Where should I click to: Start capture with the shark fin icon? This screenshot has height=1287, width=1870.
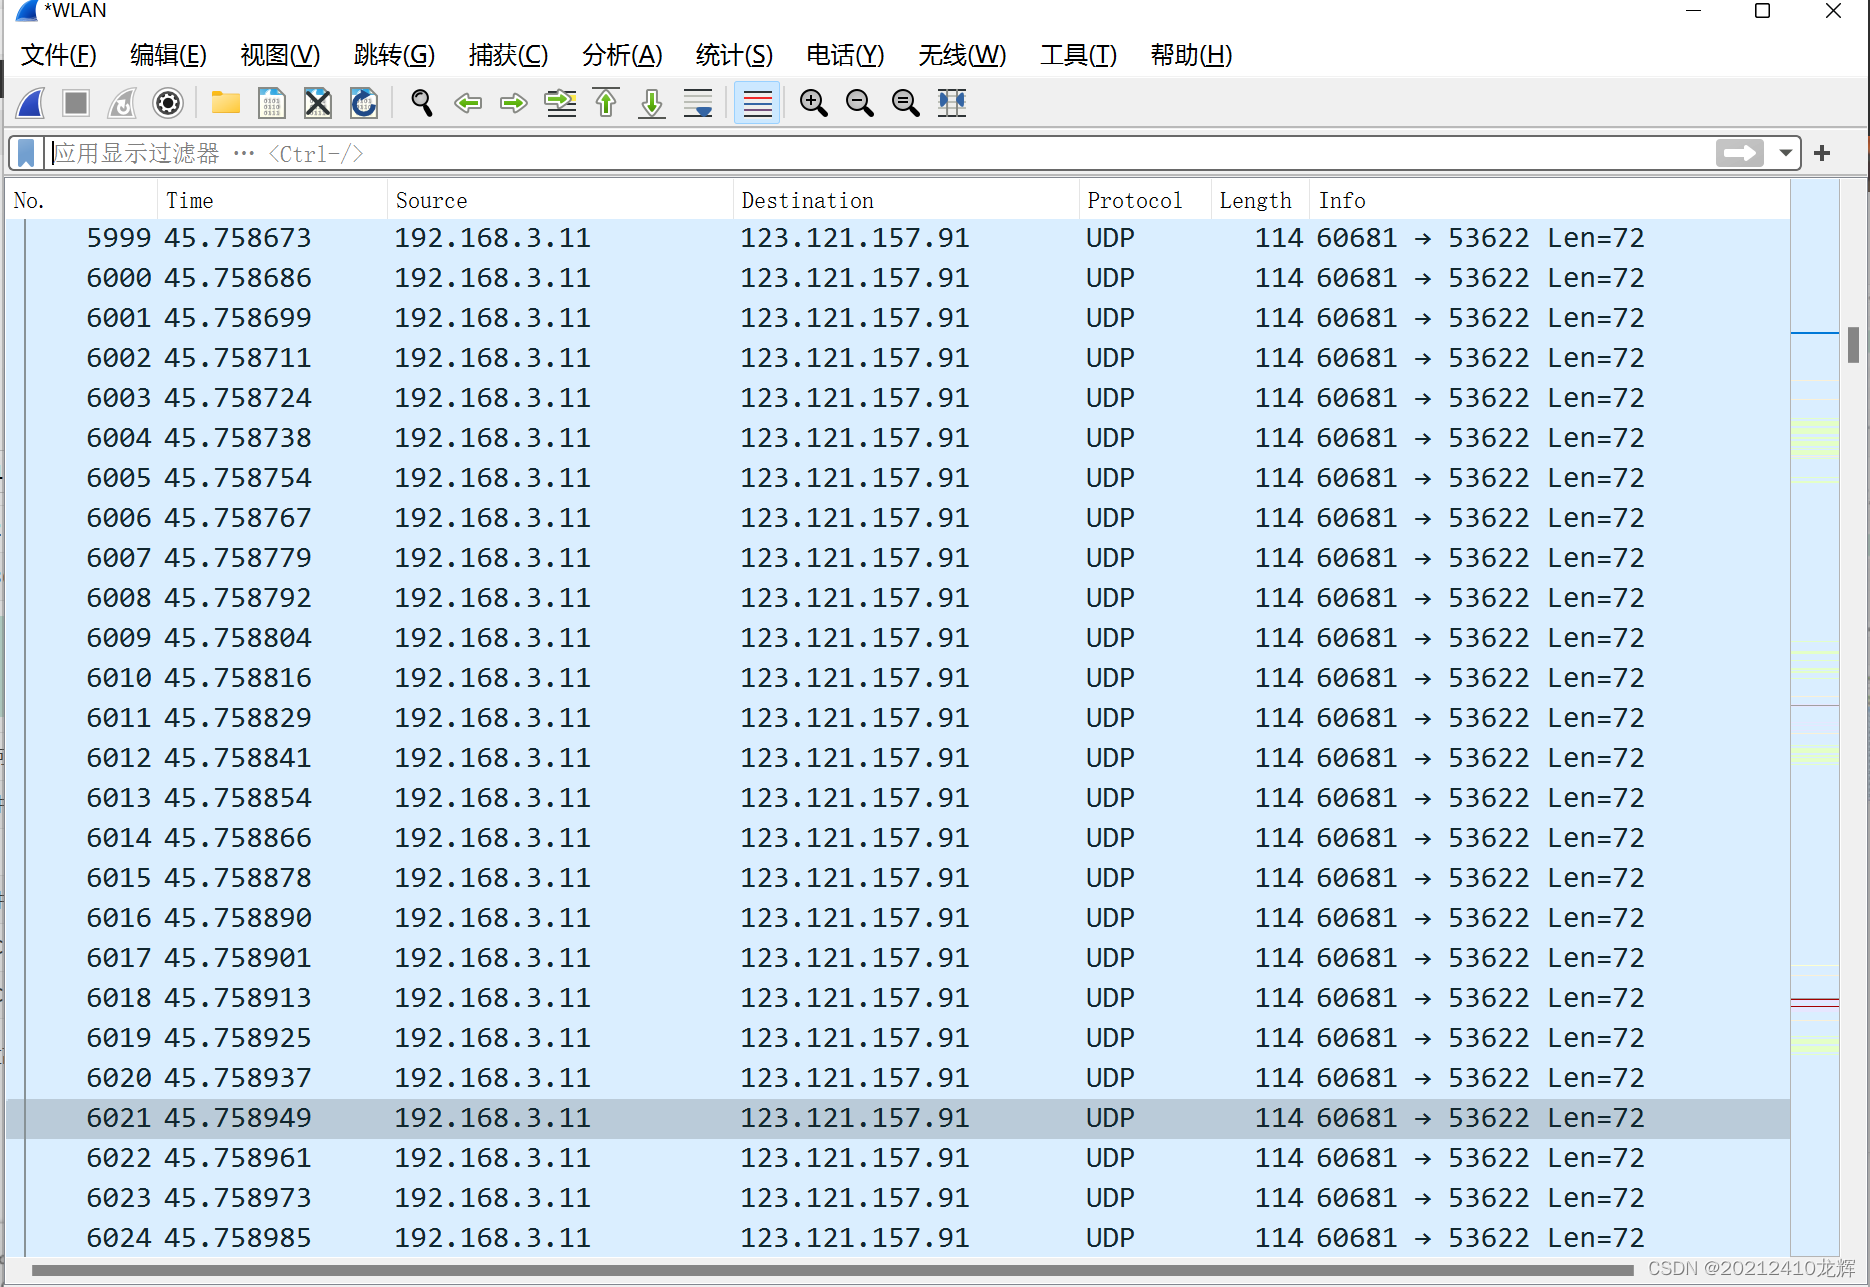pyautogui.click(x=31, y=103)
